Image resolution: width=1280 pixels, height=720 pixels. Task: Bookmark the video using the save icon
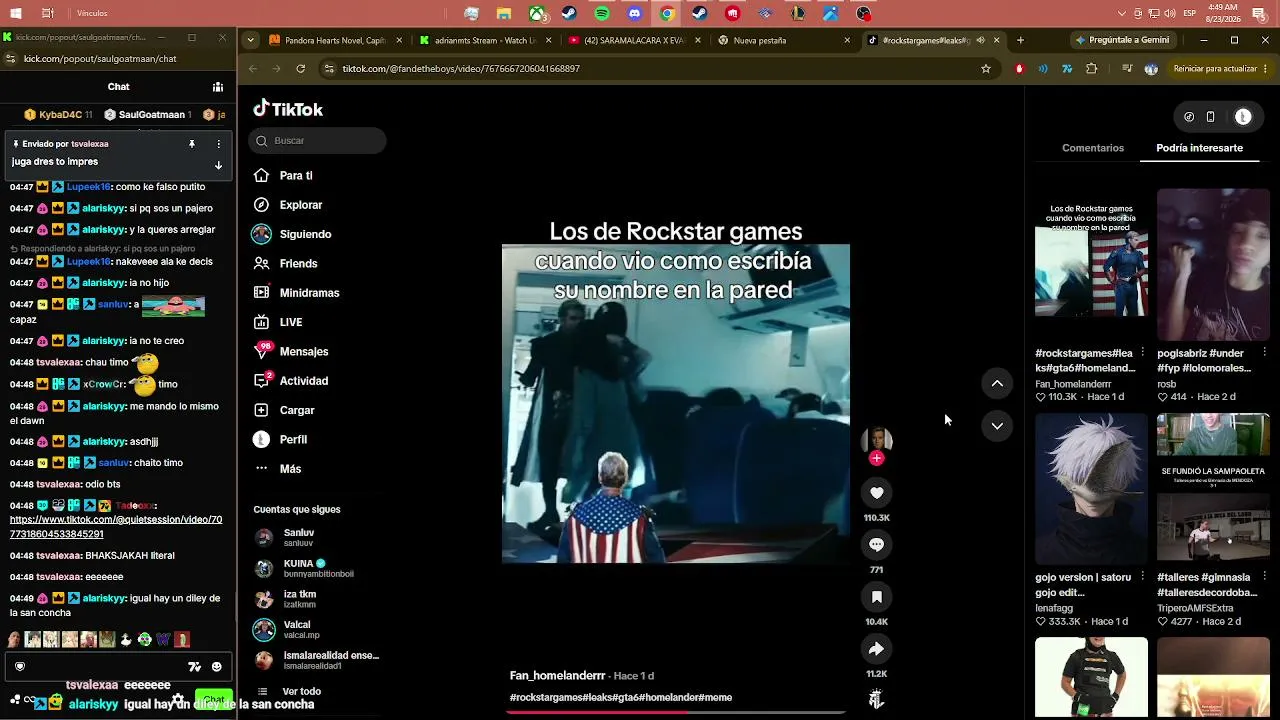(x=876, y=597)
